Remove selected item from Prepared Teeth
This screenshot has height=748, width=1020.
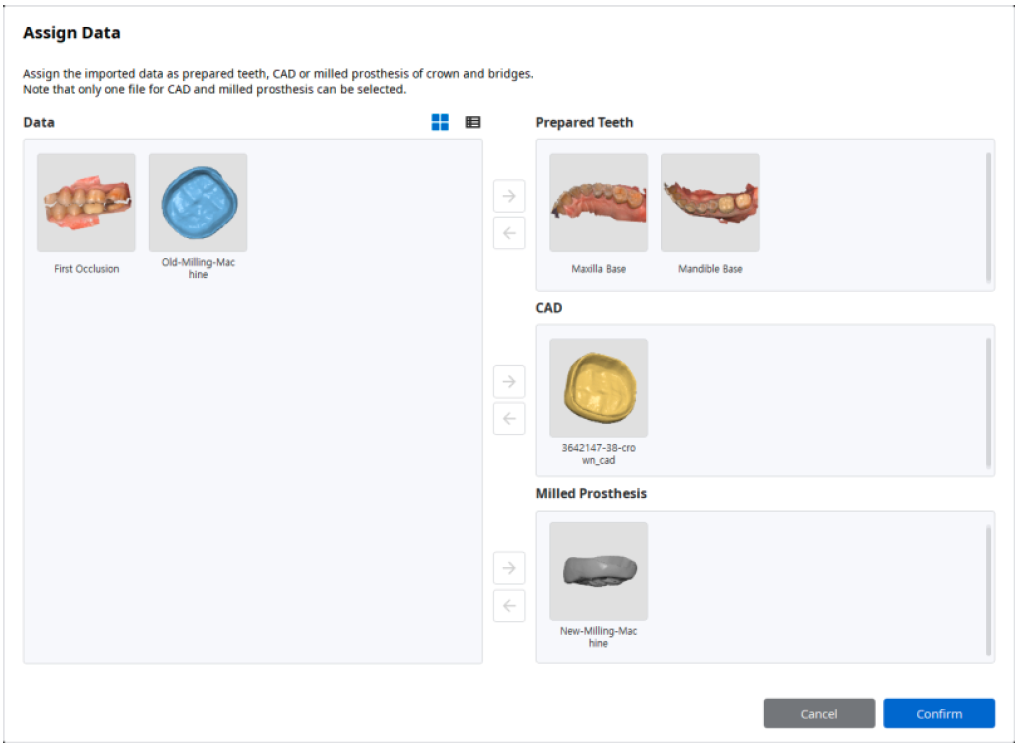pyautogui.click(x=509, y=233)
